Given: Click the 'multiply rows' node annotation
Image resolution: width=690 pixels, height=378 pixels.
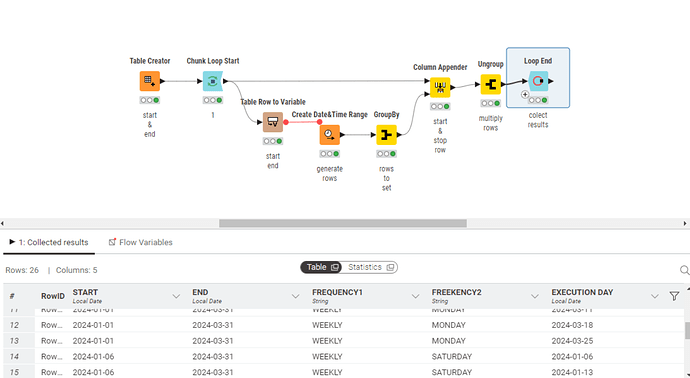Looking at the screenshot, I should coord(491,123).
